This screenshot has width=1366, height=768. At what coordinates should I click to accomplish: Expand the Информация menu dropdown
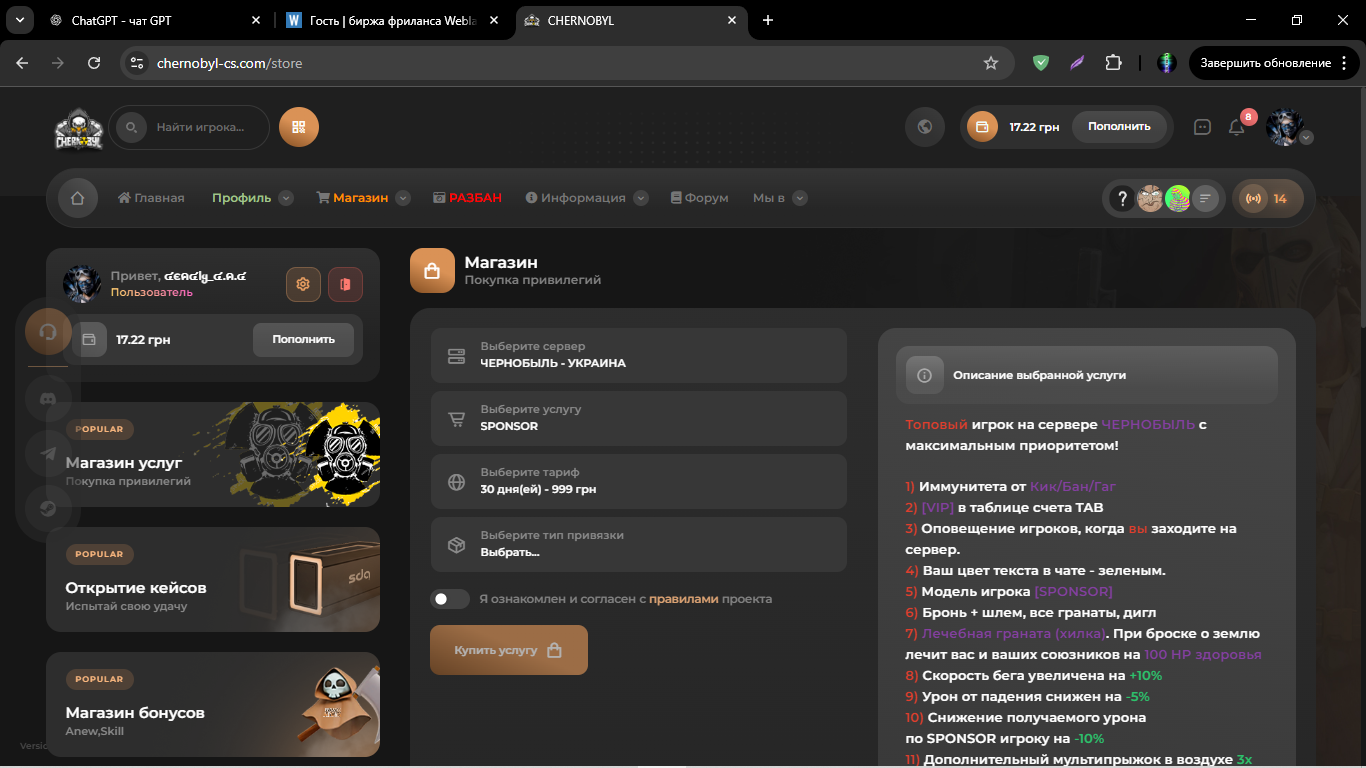(641, 198)
